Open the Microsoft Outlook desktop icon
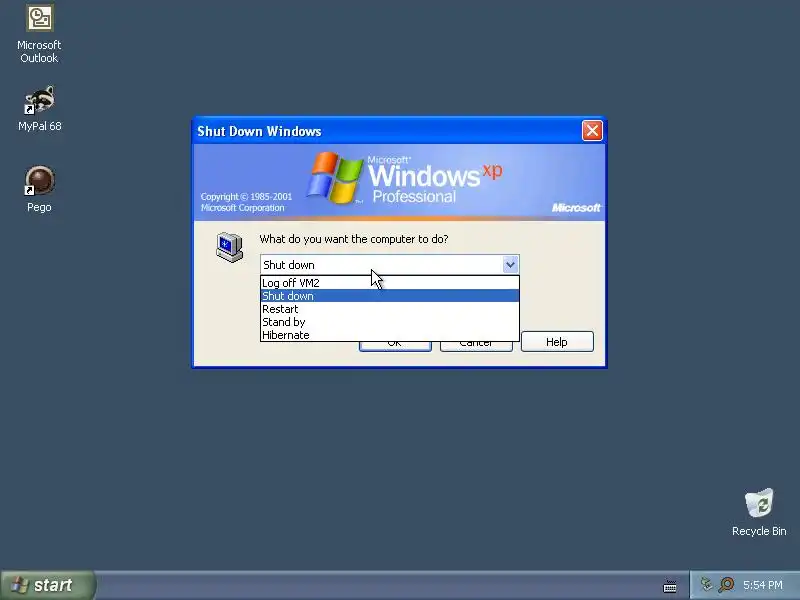Viewport: 800px width, 600px height. [39, 34]
